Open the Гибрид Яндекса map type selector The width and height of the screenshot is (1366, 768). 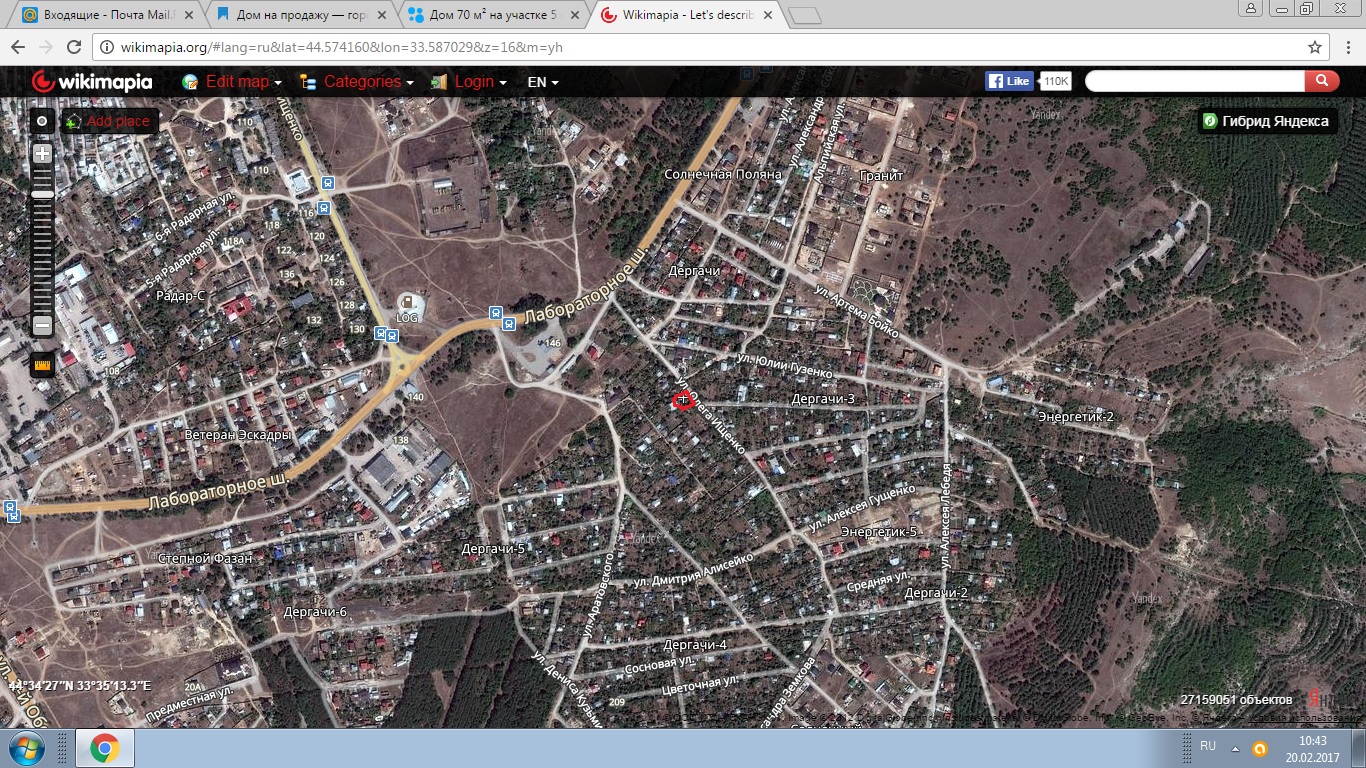click(1267, 121)
